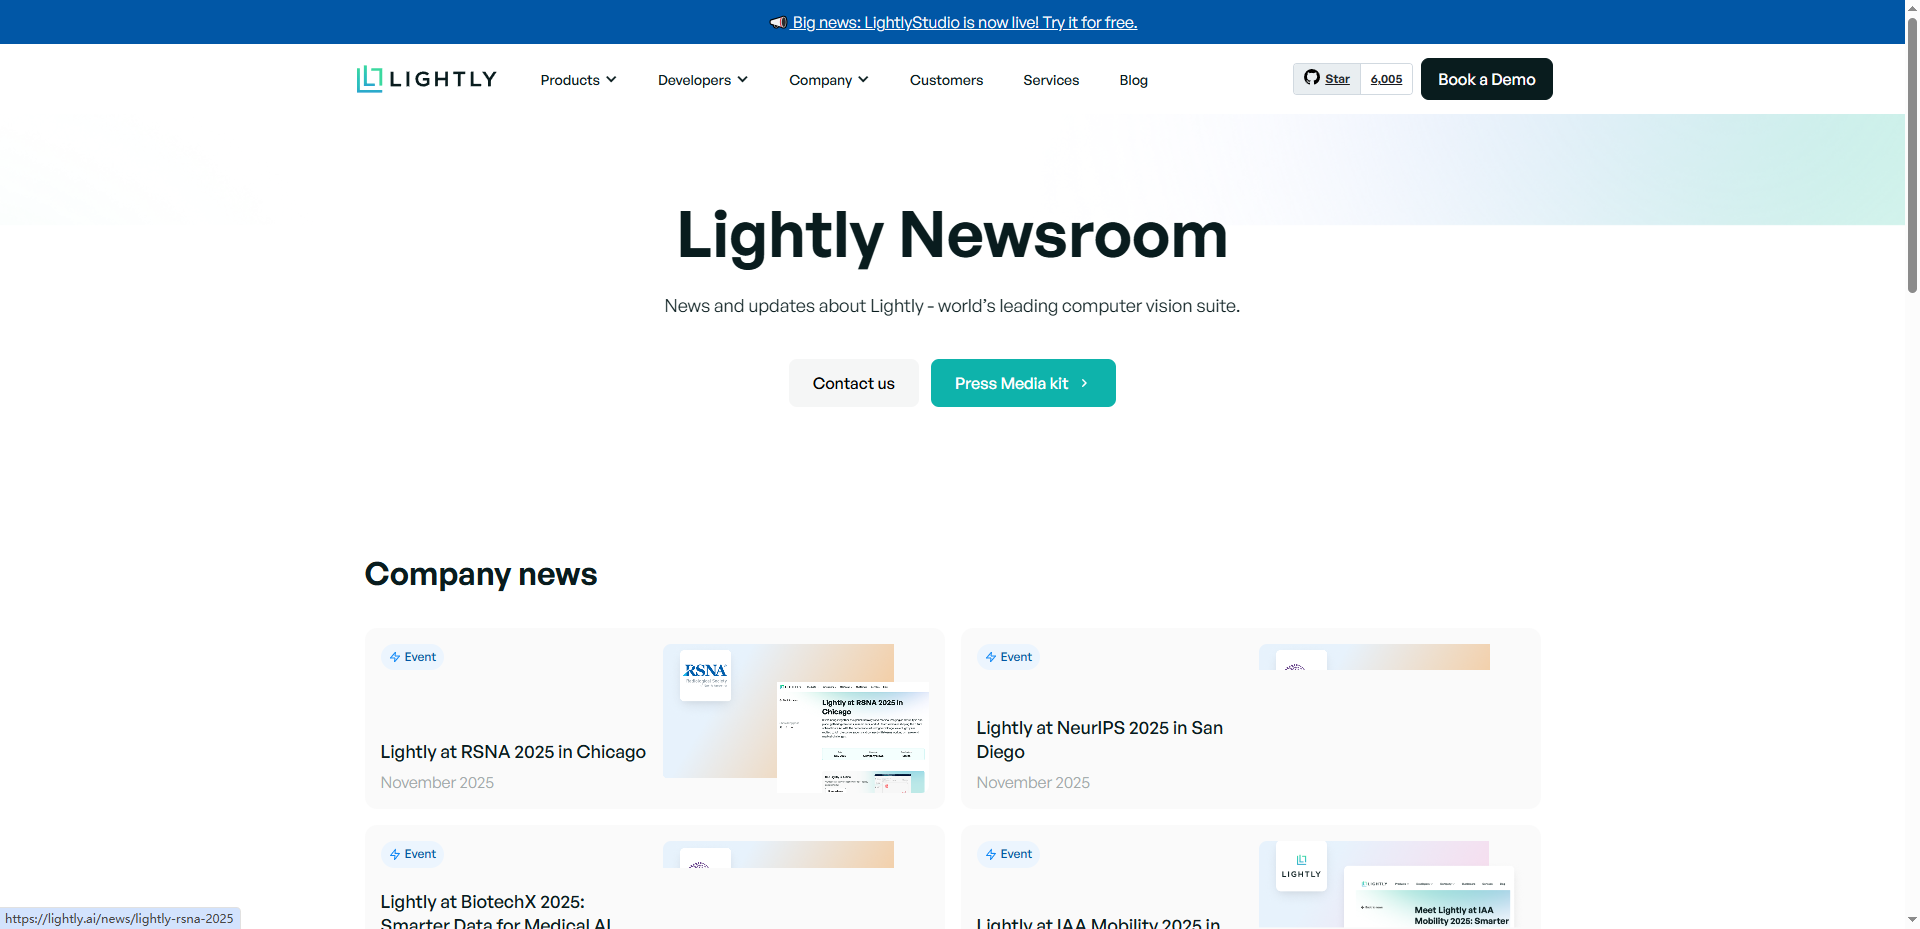Image resolution: width=1920 pixels, height=929 pixels.
Task: Click the Lightly logo badge on IAA card
Action: point(1301,866)
